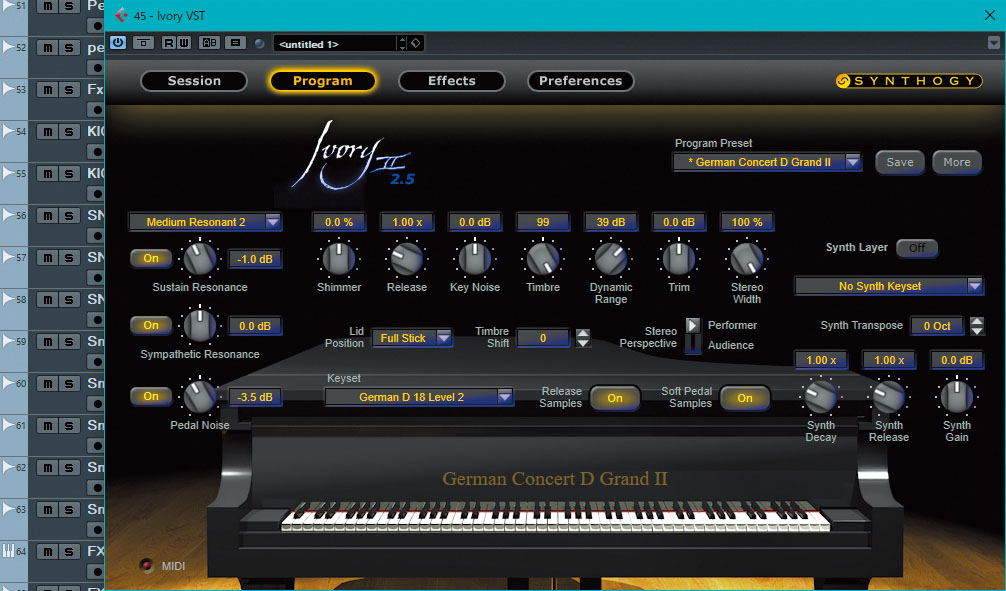Enable the R read automation button
1006x591 pixels.
point(168,43)
